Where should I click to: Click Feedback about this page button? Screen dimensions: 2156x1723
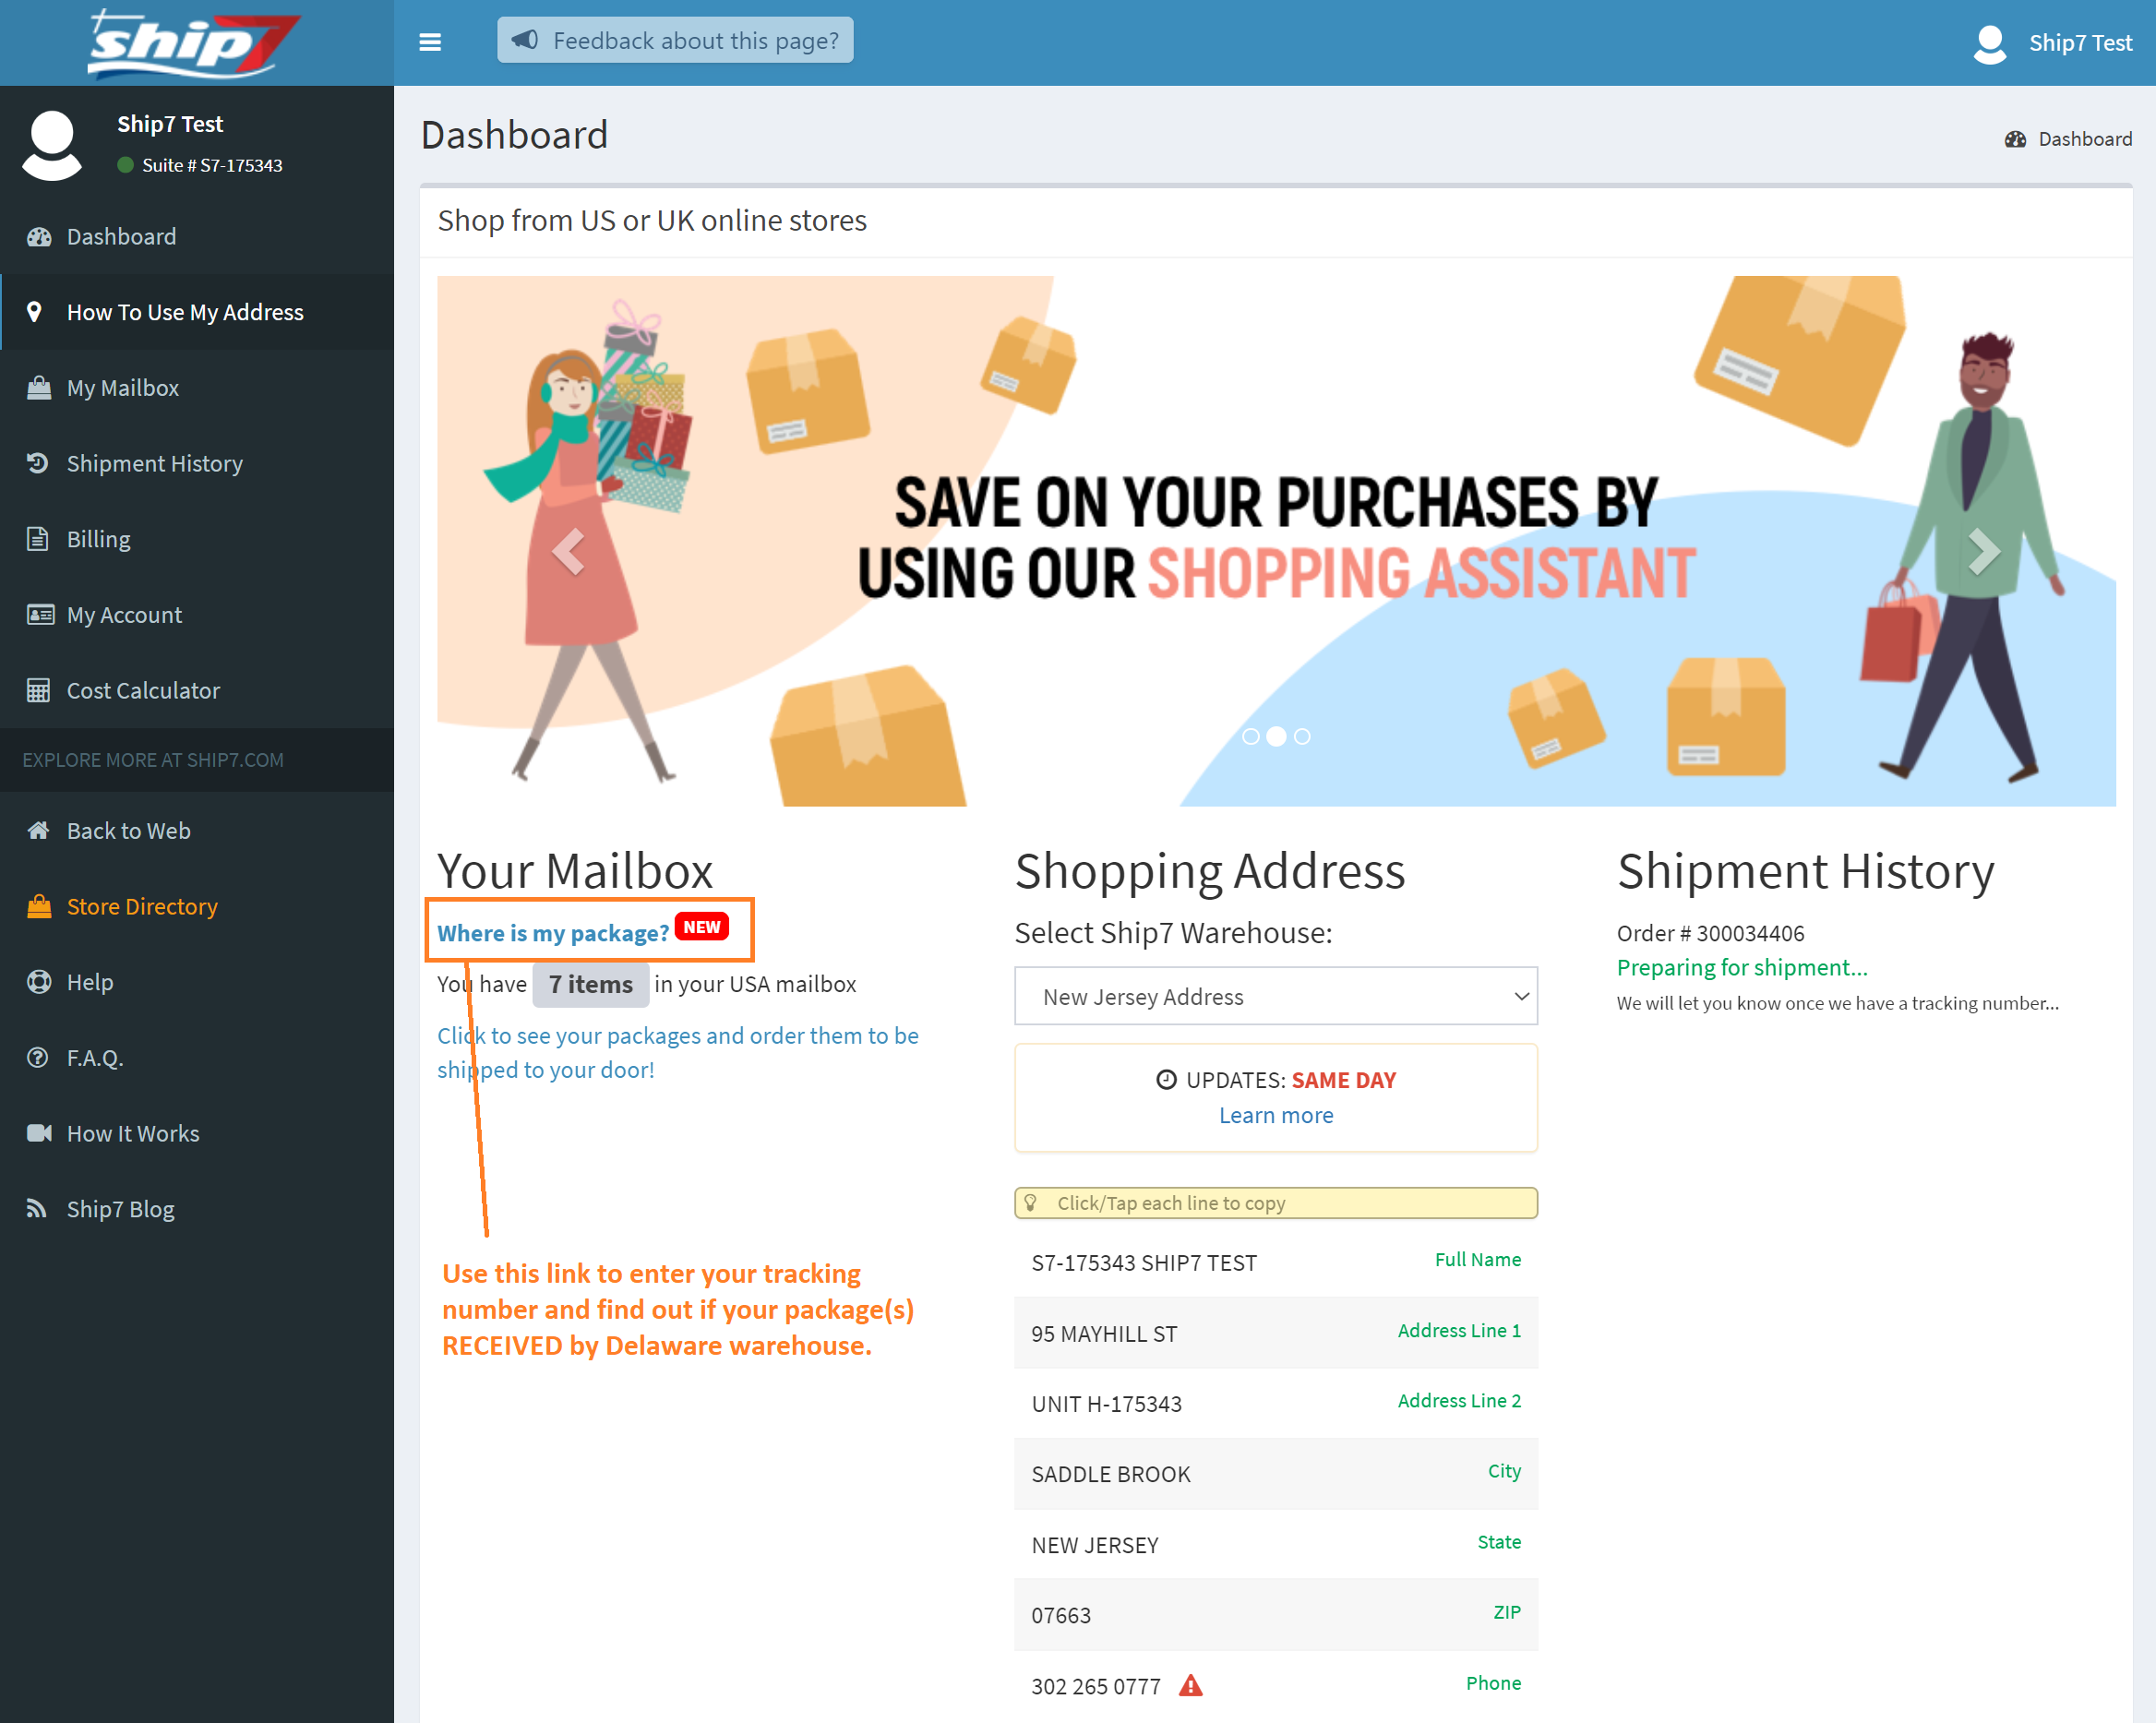click(675, 41)
